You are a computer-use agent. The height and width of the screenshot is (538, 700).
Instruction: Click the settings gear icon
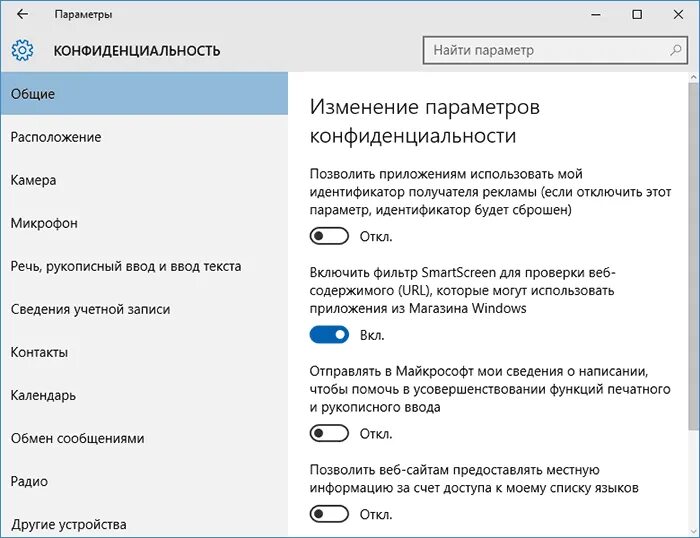tap(22, 50)
